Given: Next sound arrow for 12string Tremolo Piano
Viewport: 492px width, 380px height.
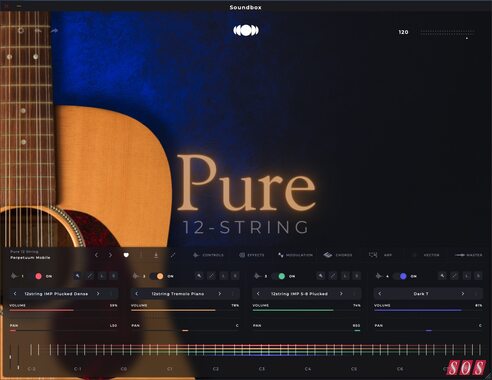Looking at the screenshot, I should (x=220, y=294).
